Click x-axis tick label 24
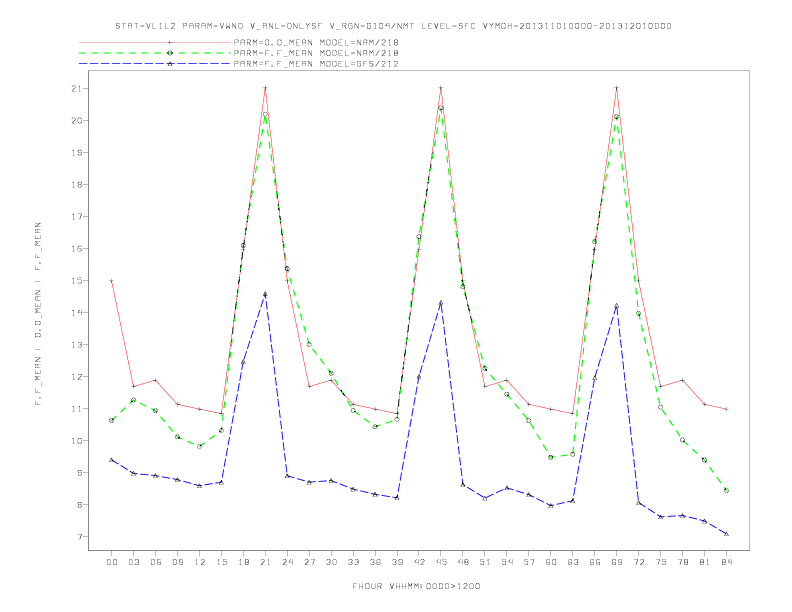792x612 pixels. click(x=287, y=562)
